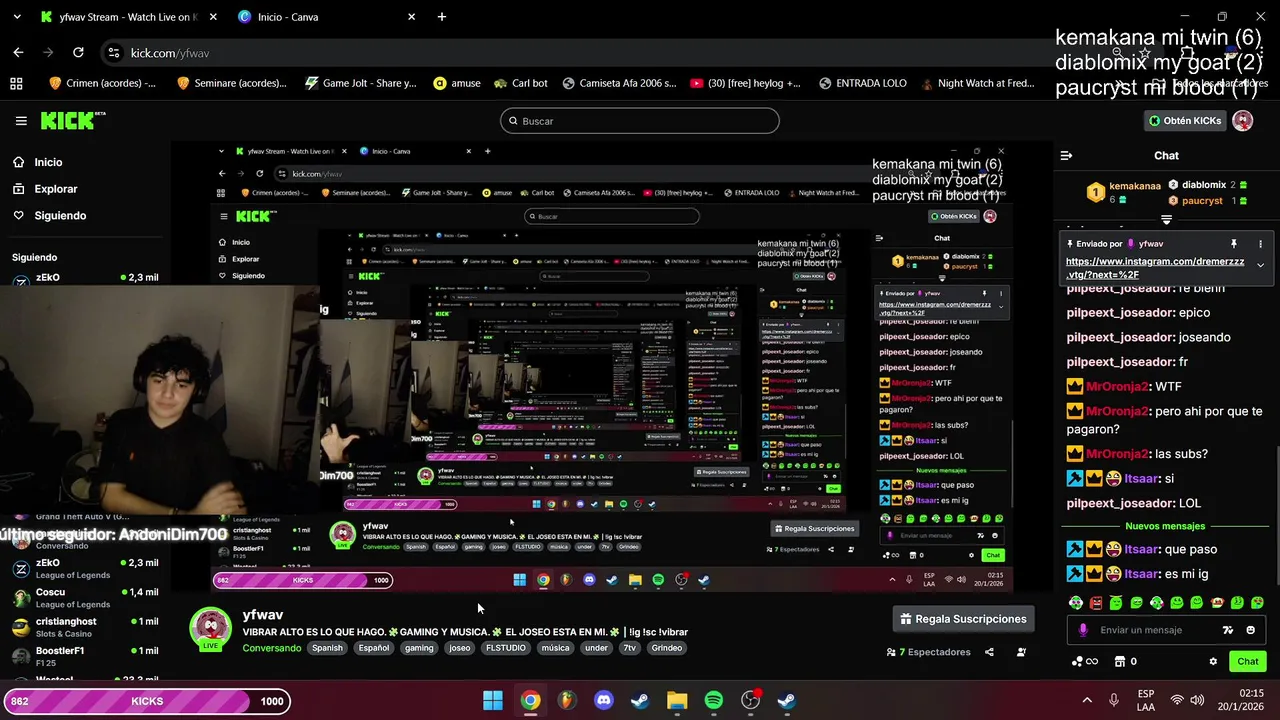Click paucryst in gift leaderboard
Screen dimensions: 1280x720
tap(1202, 201)
